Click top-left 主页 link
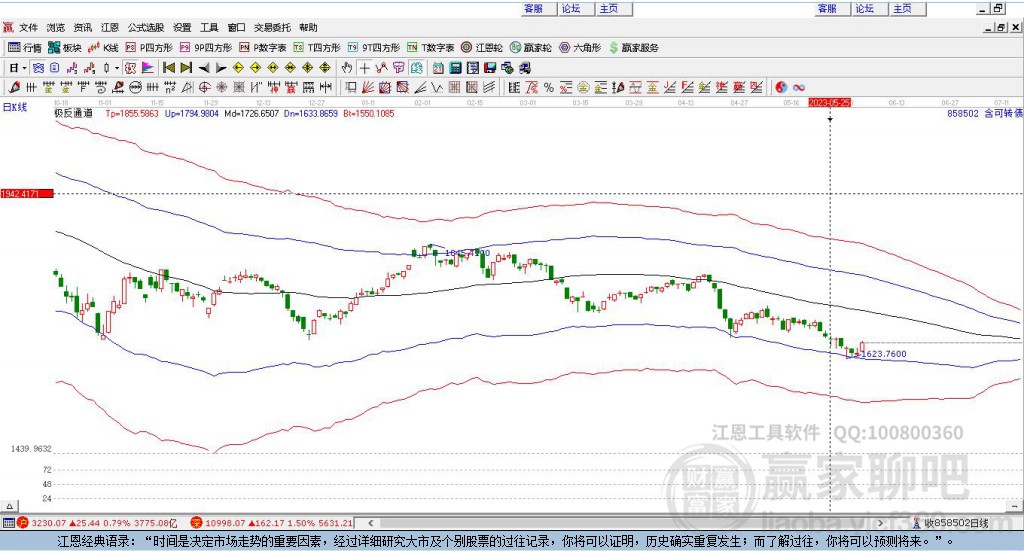Screen dimensions: 1024x551 click(x=609, y=8)
